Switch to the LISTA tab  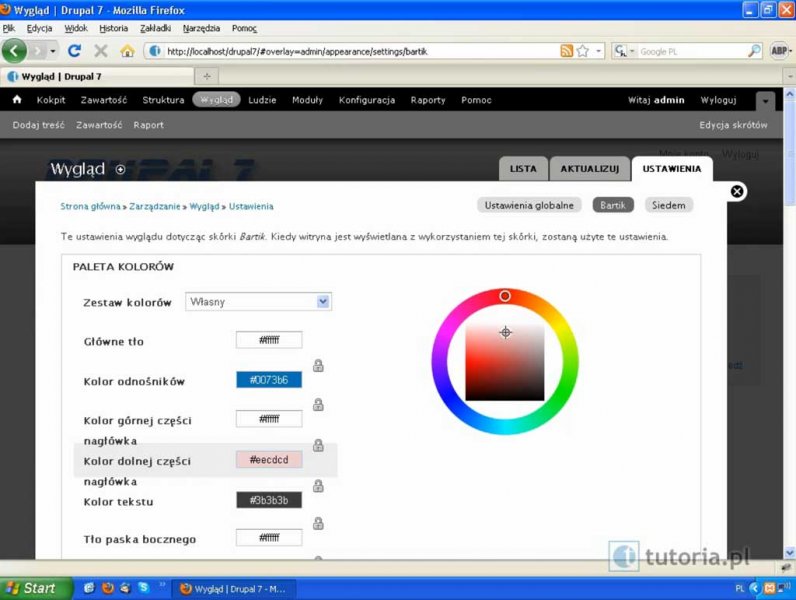pos(523,169)
